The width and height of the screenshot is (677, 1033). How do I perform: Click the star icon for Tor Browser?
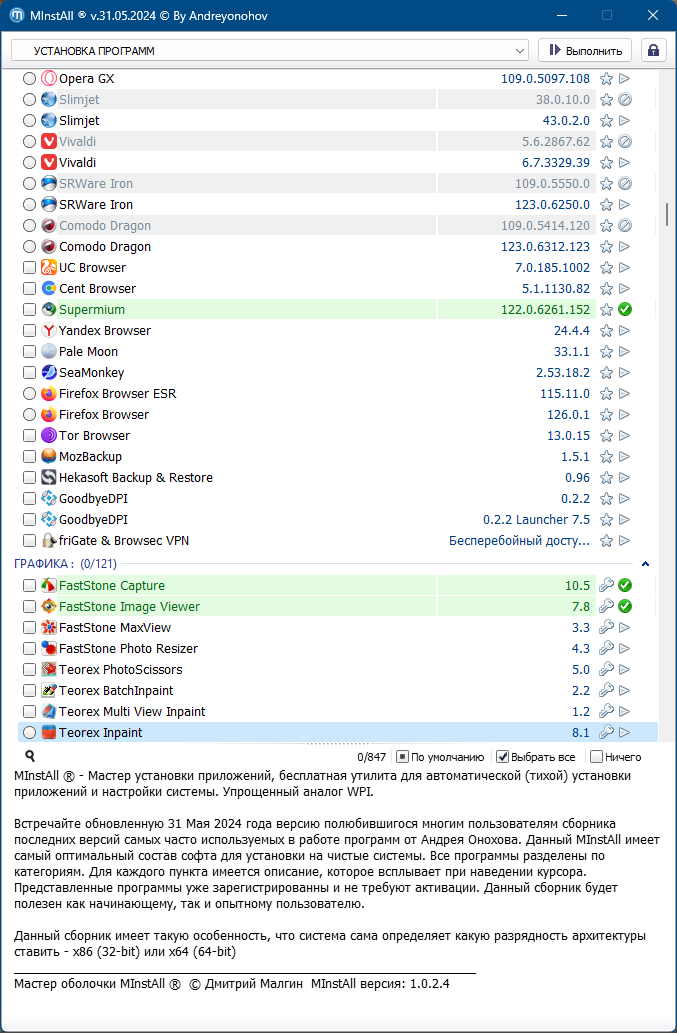607,435
